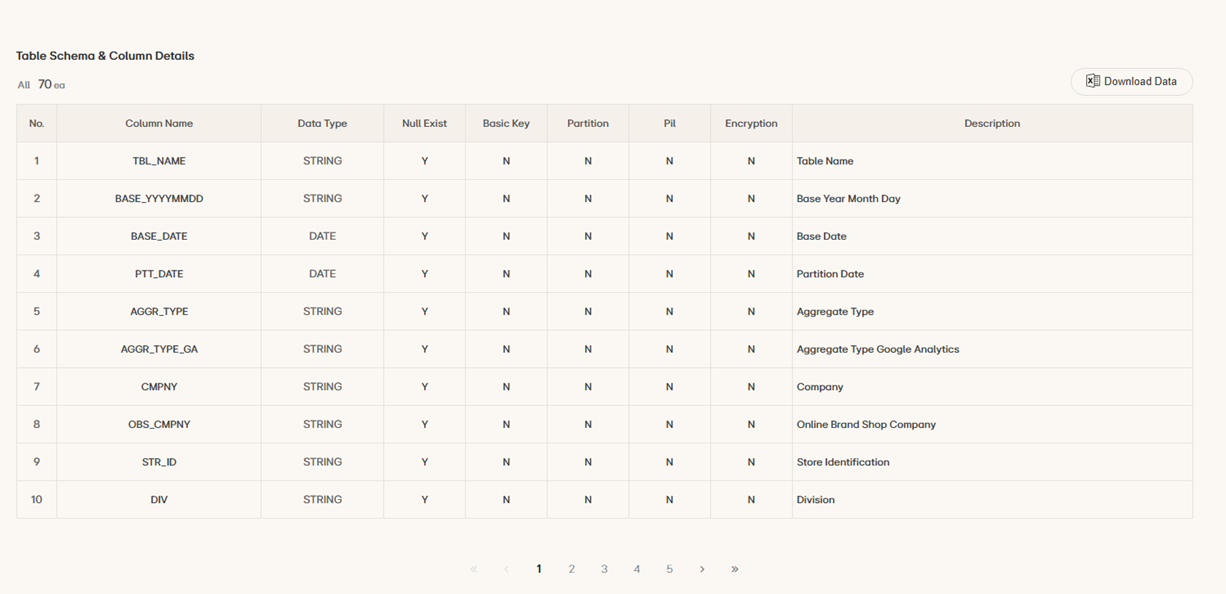Click the Data Type column header
The image size is (1226, 594).
pos(322,124)
